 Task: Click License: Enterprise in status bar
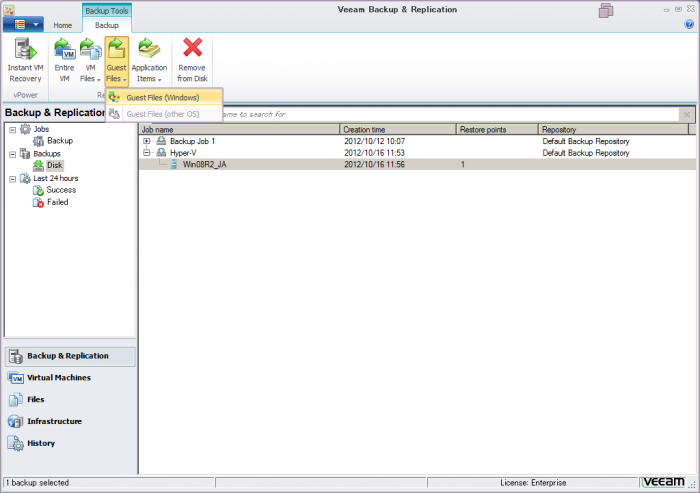click(x=533, y=483)
